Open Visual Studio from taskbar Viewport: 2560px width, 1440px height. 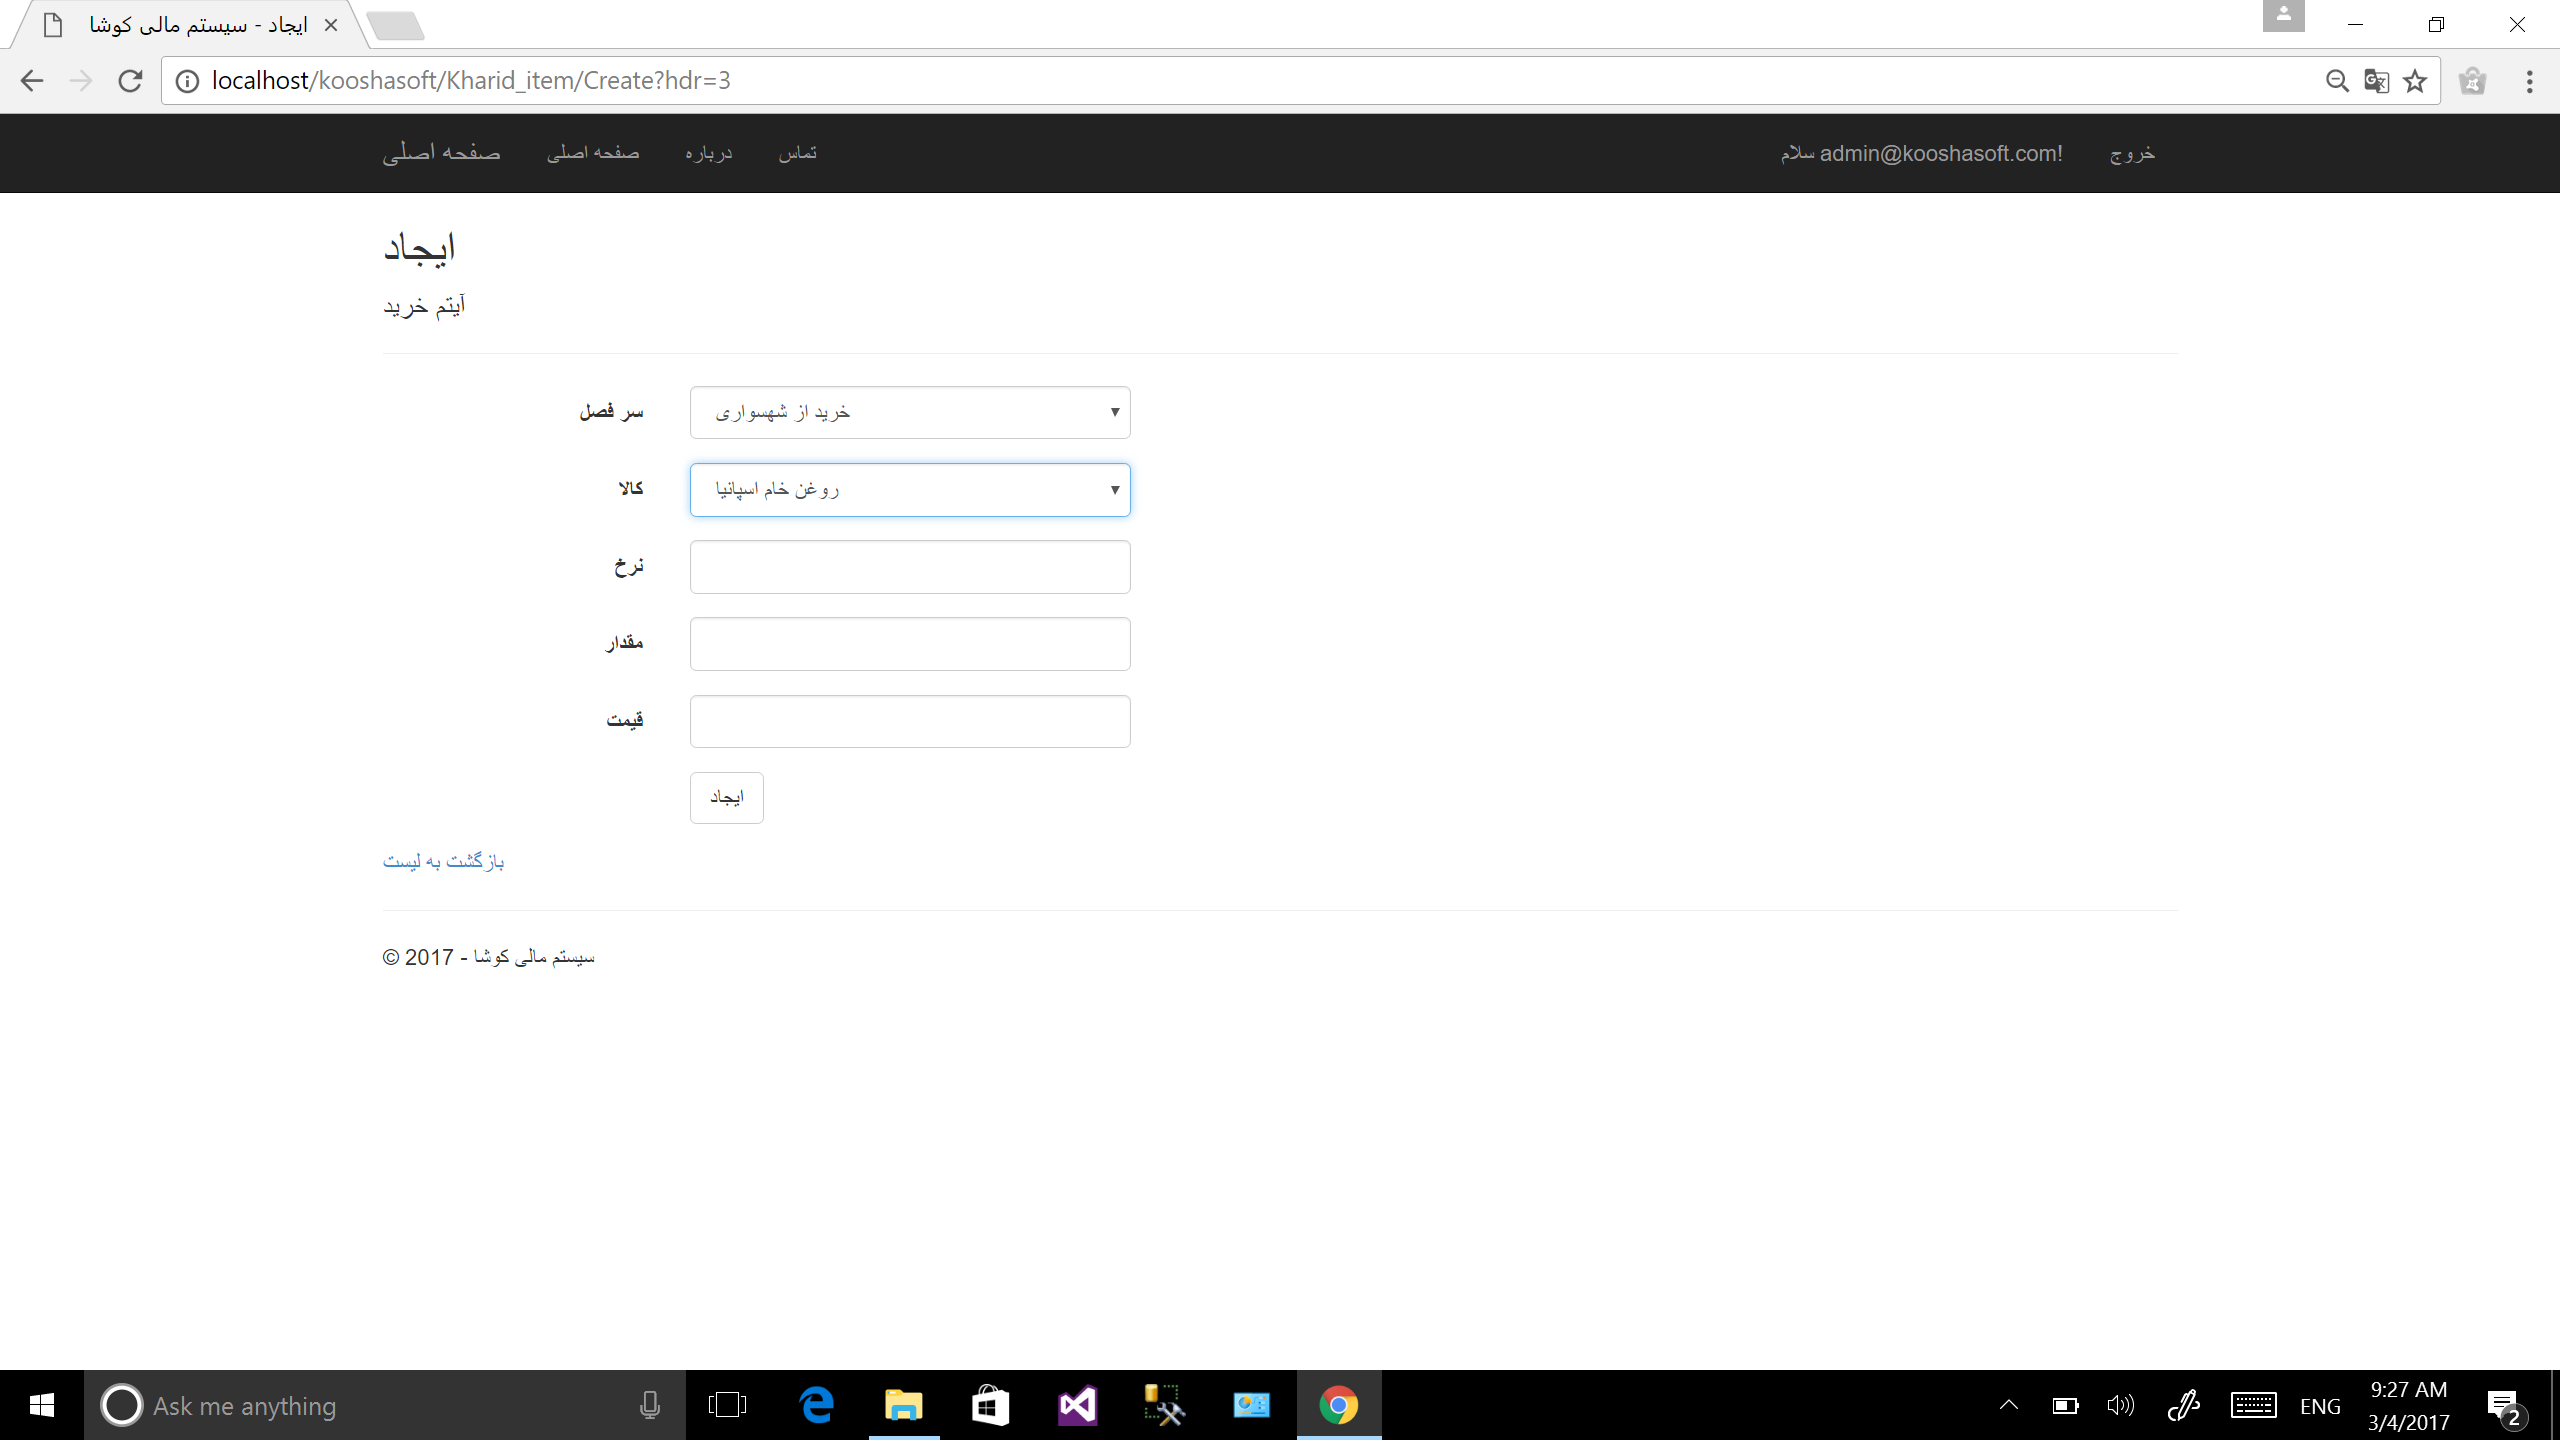click(x=1077, y=1405)
